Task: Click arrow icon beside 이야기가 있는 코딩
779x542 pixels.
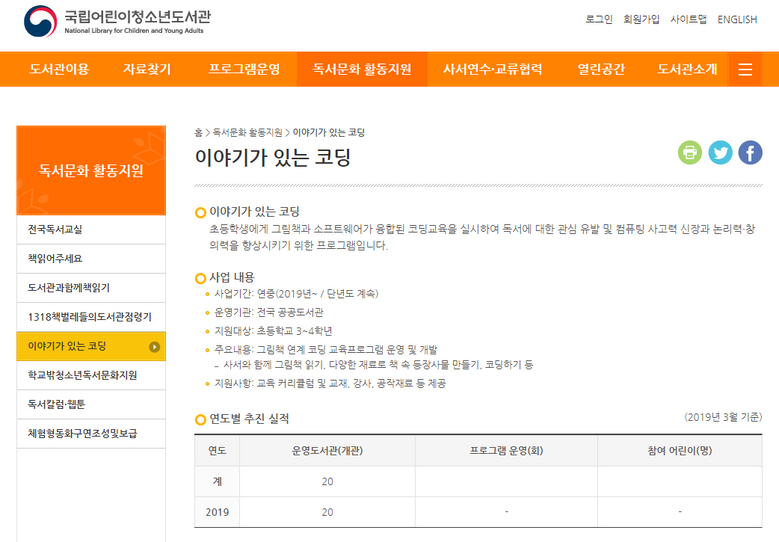Action: click(x=154, y=347)
